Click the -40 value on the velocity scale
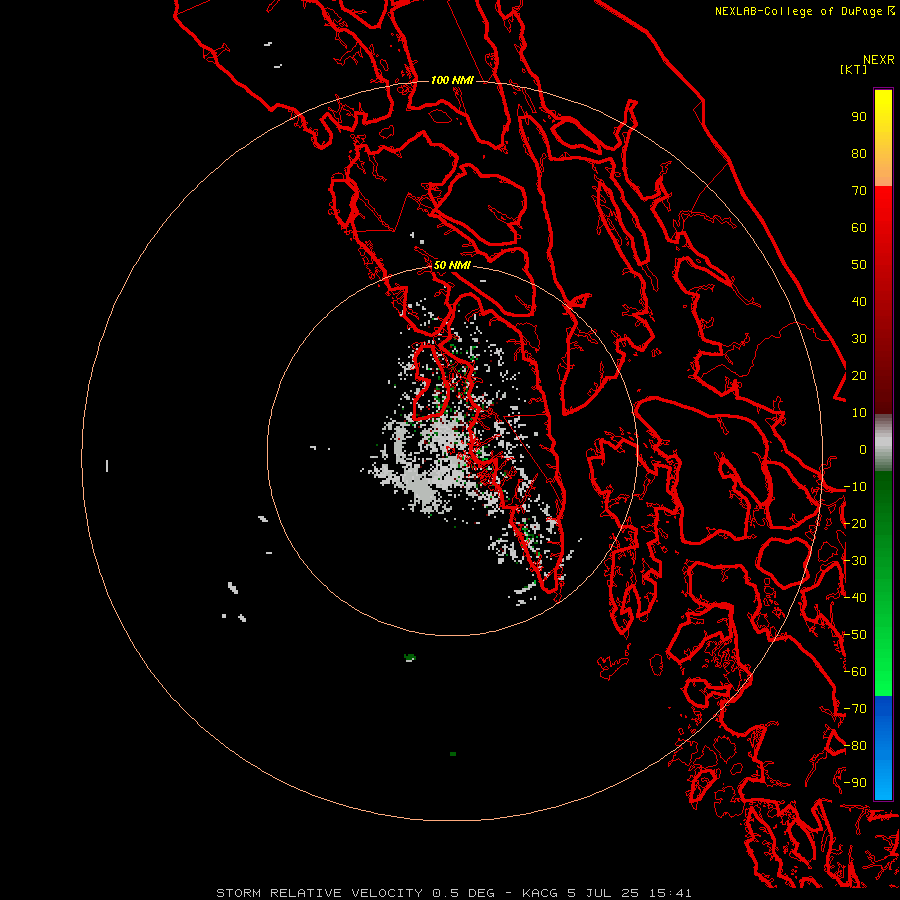The height and width of the screenshot is (900, 900). coord(855,598)
